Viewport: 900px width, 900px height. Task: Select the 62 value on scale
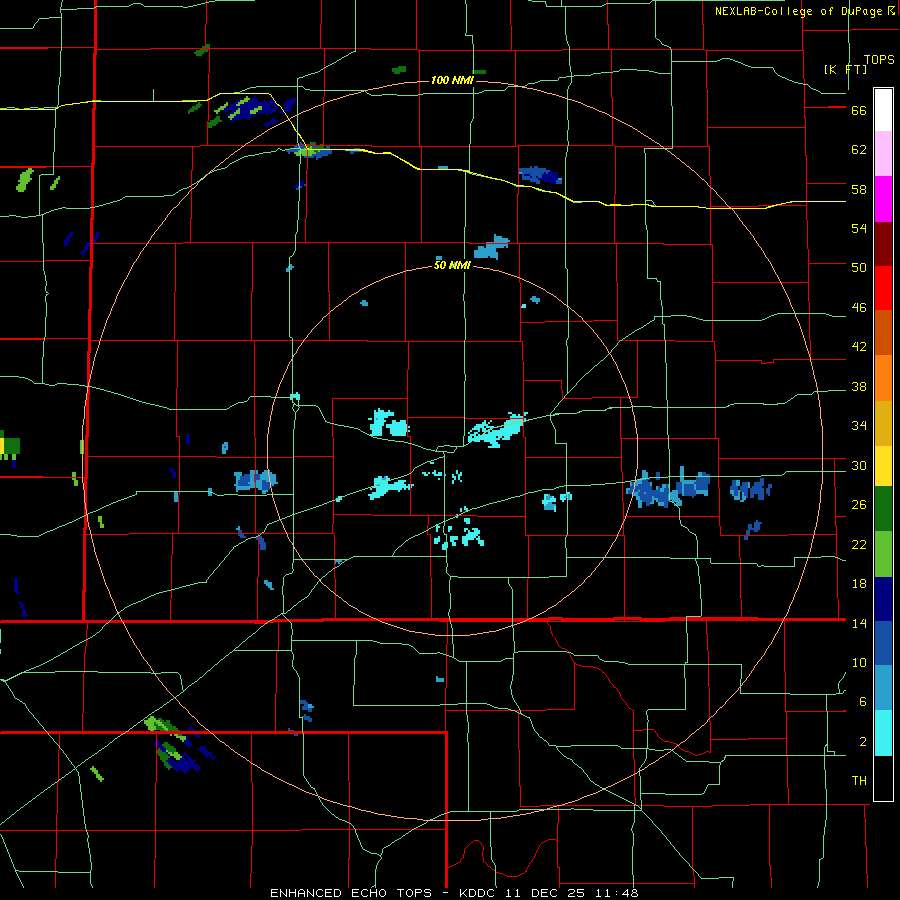pos(859,150)
